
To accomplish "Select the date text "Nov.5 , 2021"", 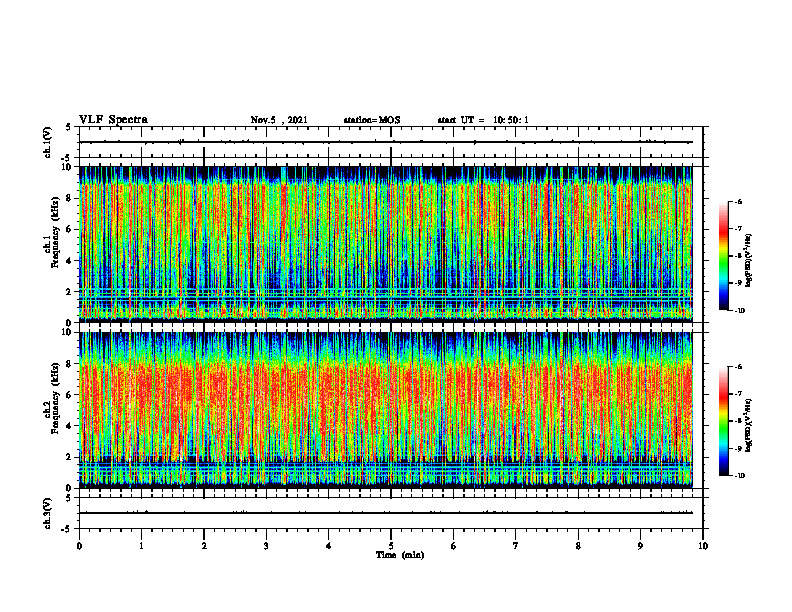I will pyautogui.click(x=279, y=120).
